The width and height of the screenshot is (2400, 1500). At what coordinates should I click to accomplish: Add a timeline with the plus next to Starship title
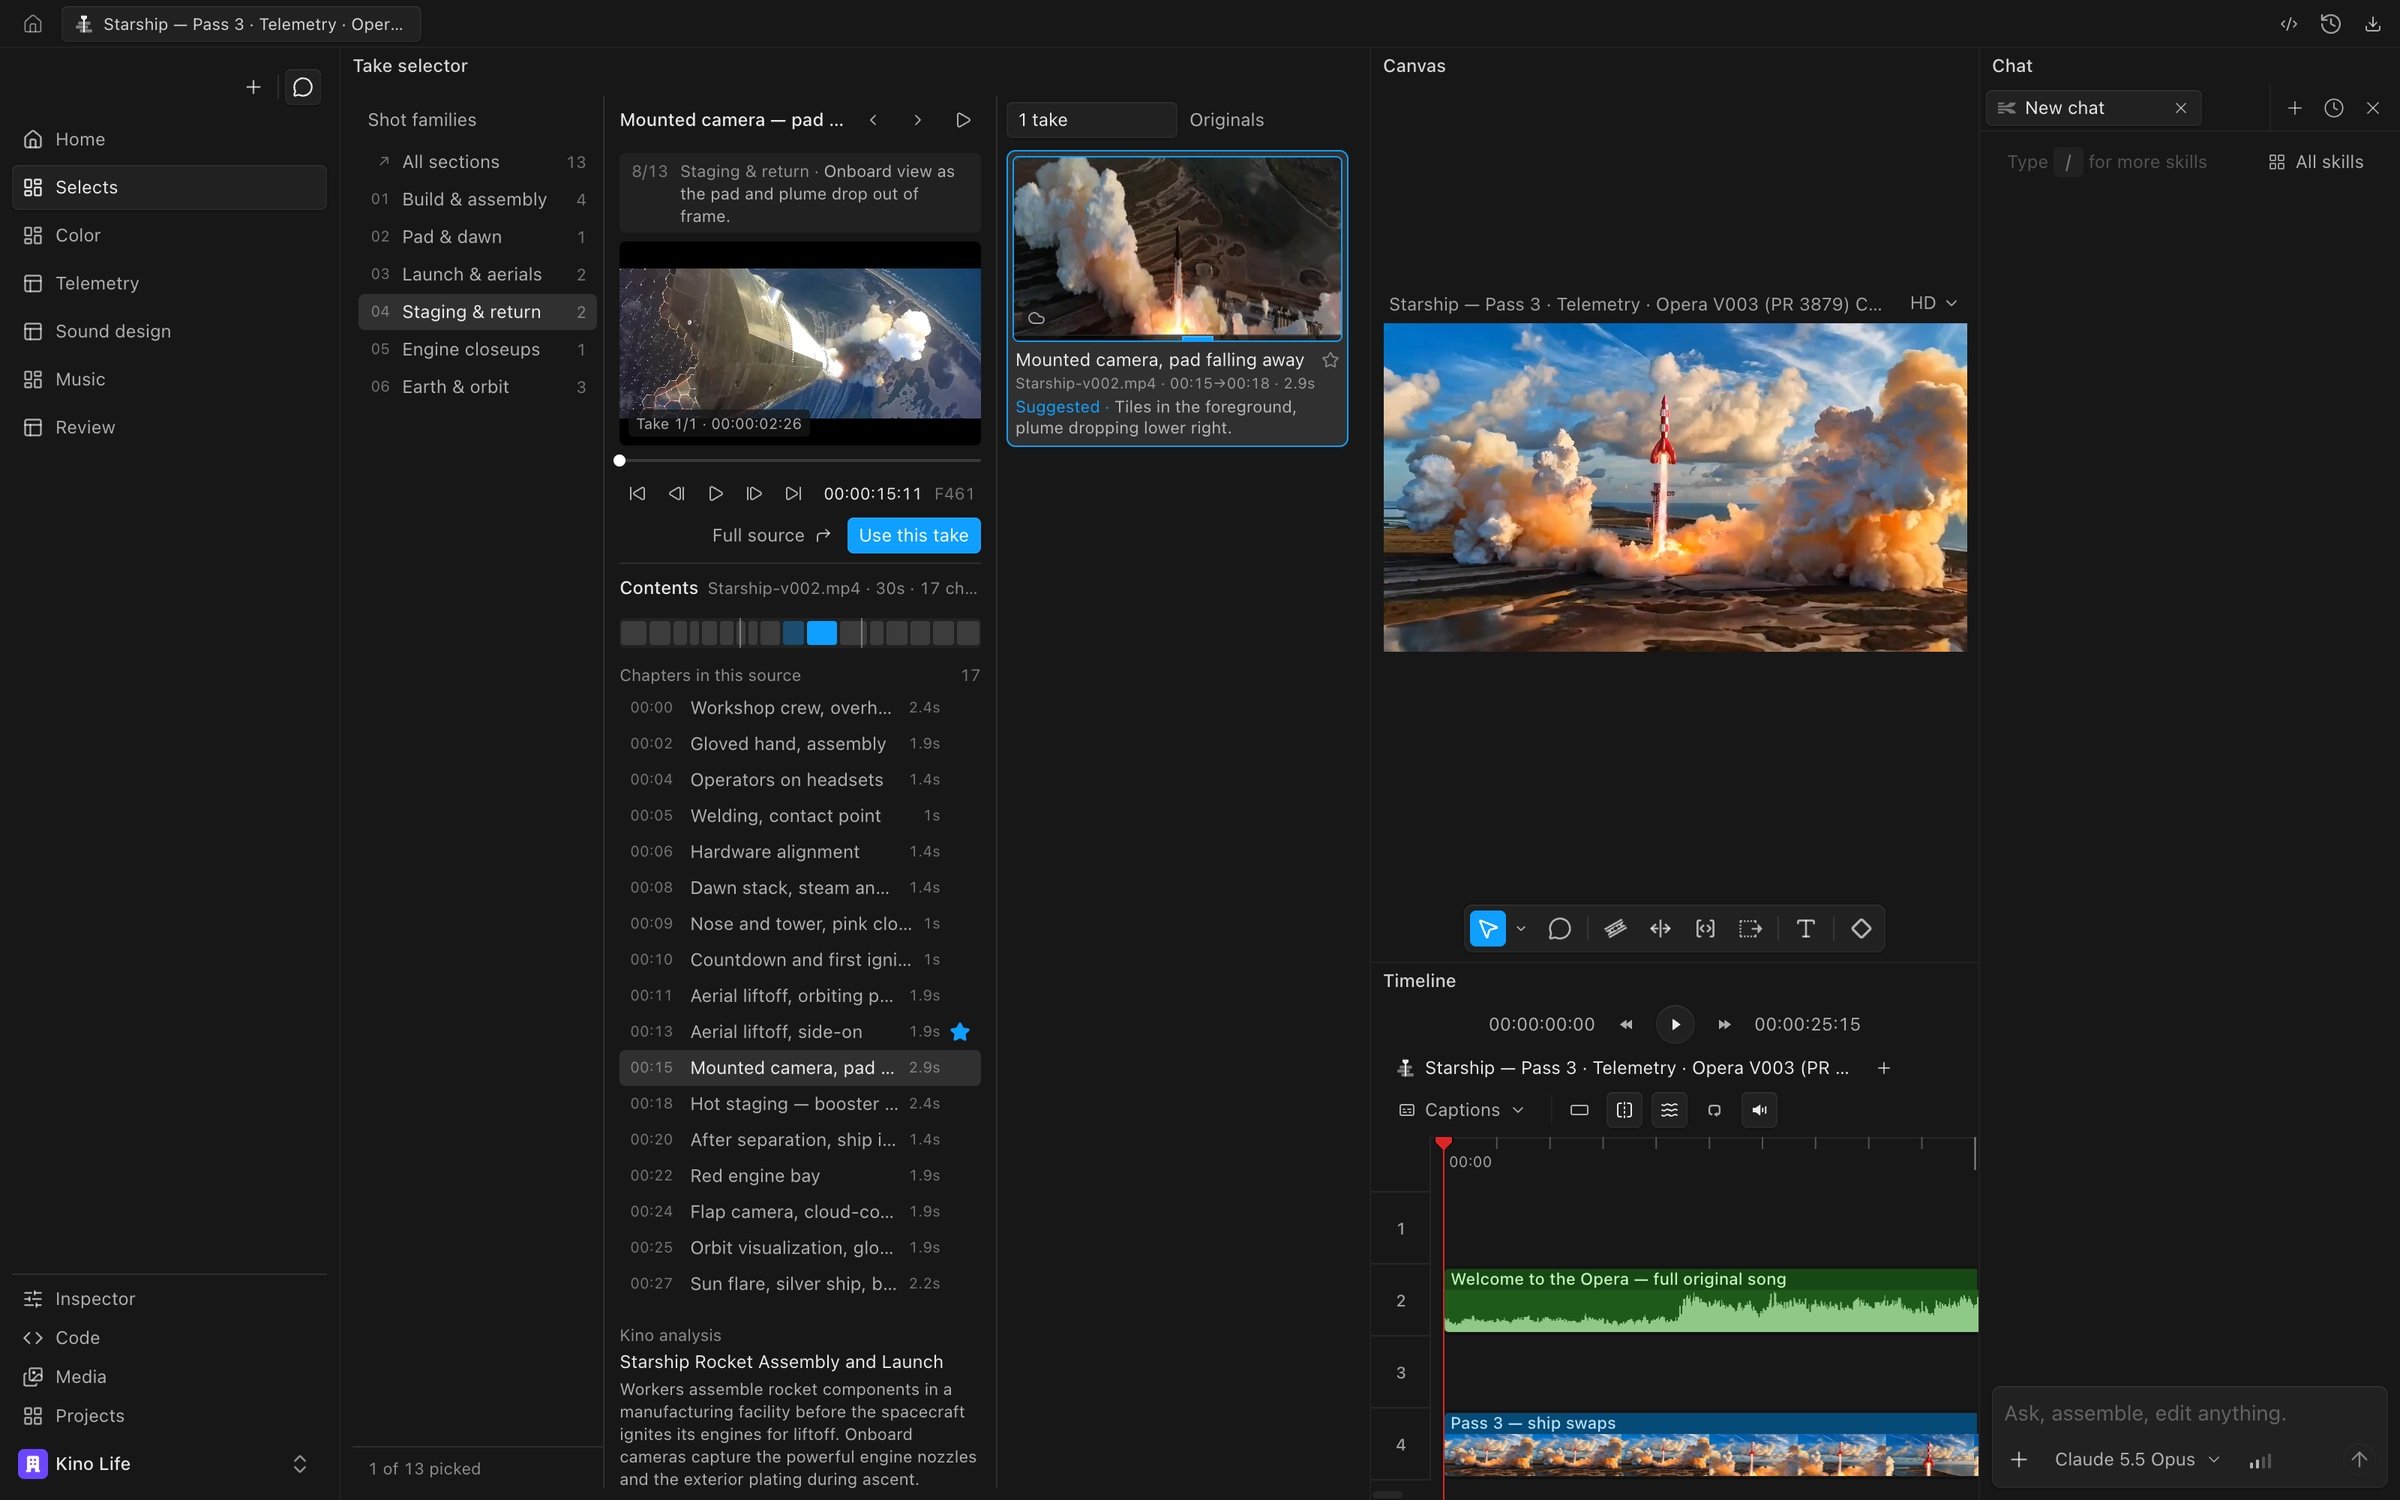[1884, 1068]
